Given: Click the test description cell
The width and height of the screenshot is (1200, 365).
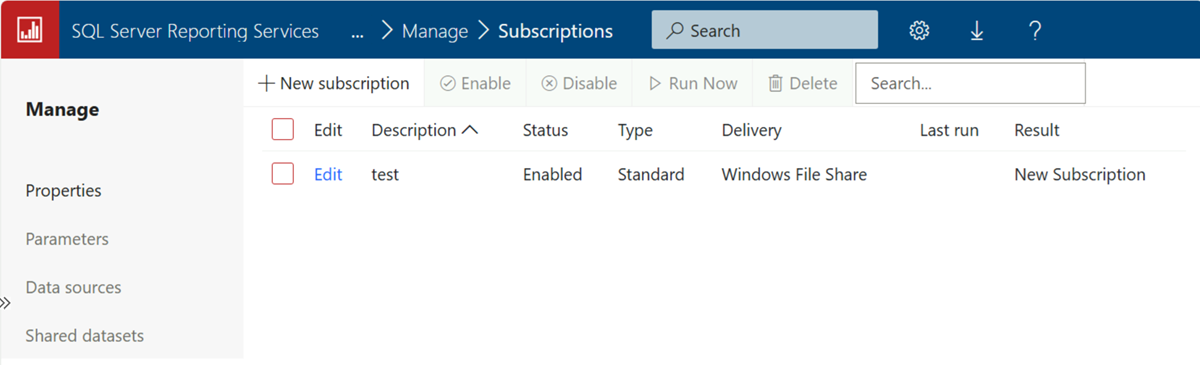Looking at the screenshot, I should (385, 174).
